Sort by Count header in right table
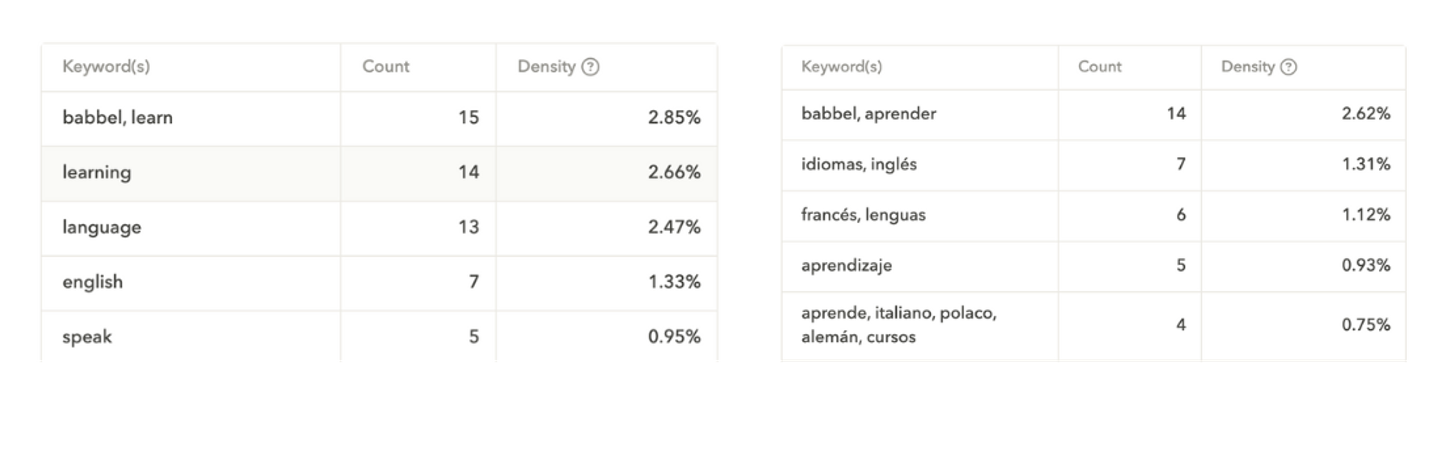The height and width of the screenshot is (456, 1454). click(1100, 67)
